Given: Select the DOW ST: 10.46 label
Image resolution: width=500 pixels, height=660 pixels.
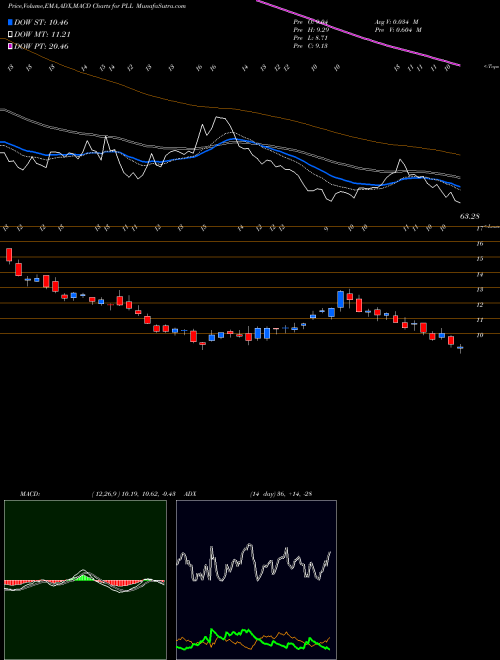Looking at the screenshot, I should pos(41,22).
